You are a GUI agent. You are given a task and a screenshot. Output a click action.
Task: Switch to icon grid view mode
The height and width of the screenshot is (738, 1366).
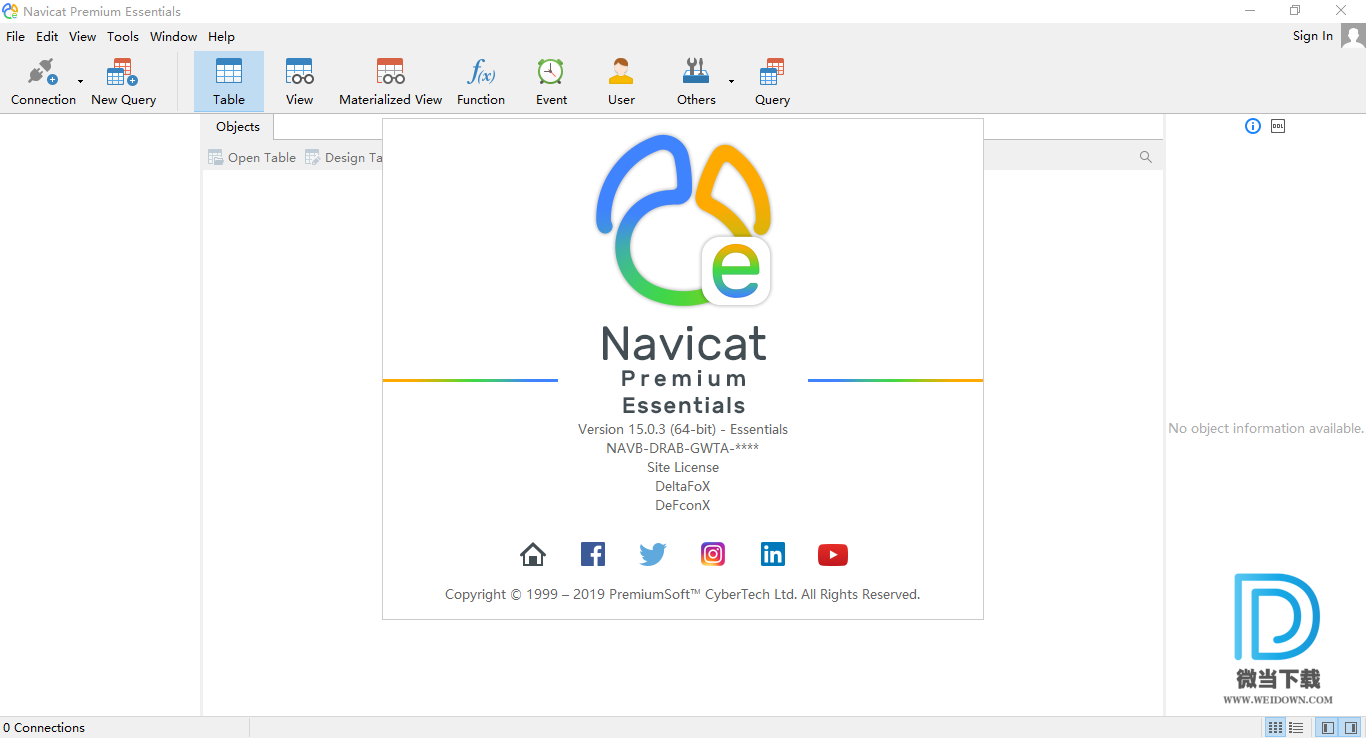pos(1276,728)
